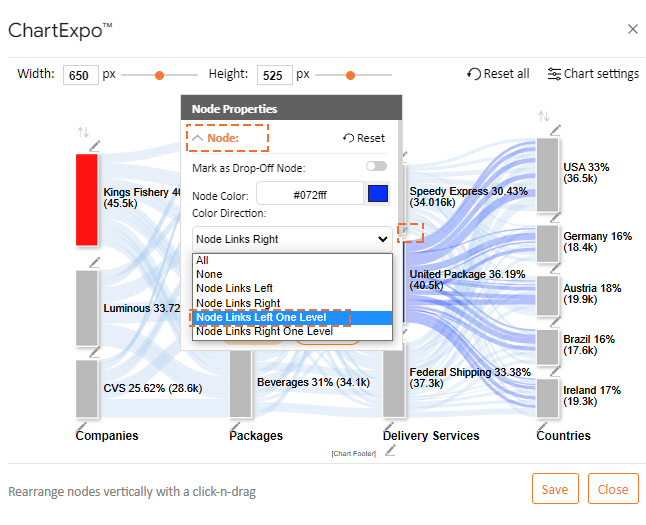Image resolution: width=646 pixels, height=525 pixels.
Task: Click the gray USA node bar
Action: tap(548, 175)
